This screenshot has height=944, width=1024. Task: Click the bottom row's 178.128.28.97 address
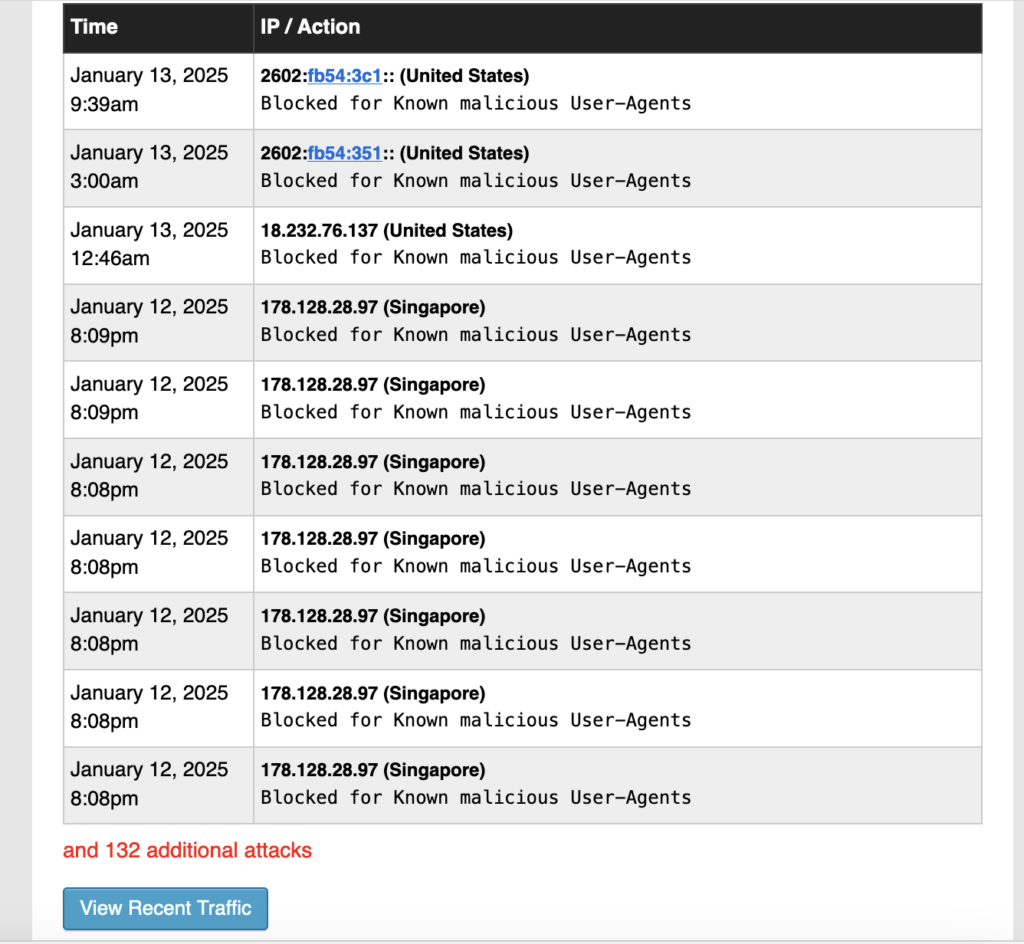point(319,770)
